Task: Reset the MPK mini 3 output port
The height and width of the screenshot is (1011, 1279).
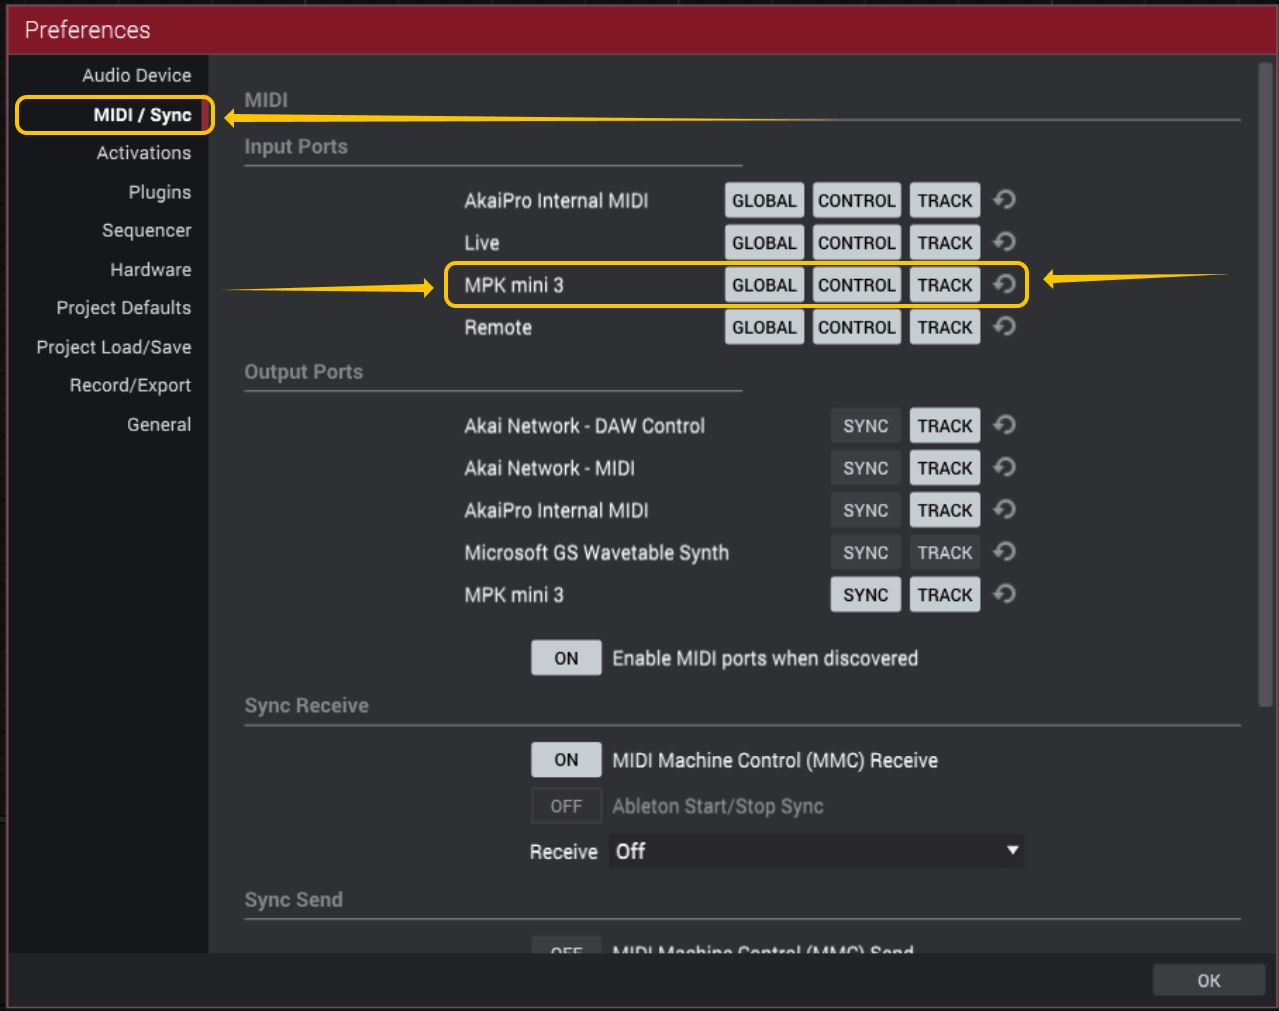Action: point(1005,594)
